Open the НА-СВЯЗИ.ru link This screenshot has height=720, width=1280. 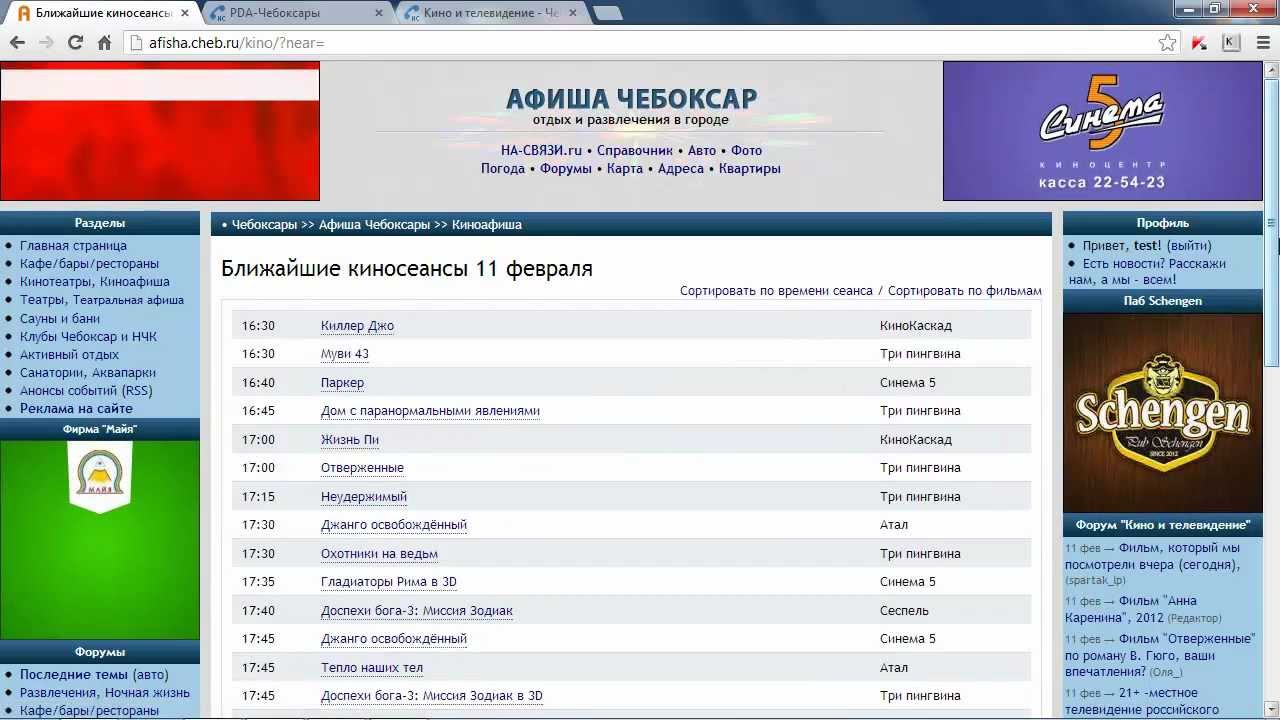541,151
